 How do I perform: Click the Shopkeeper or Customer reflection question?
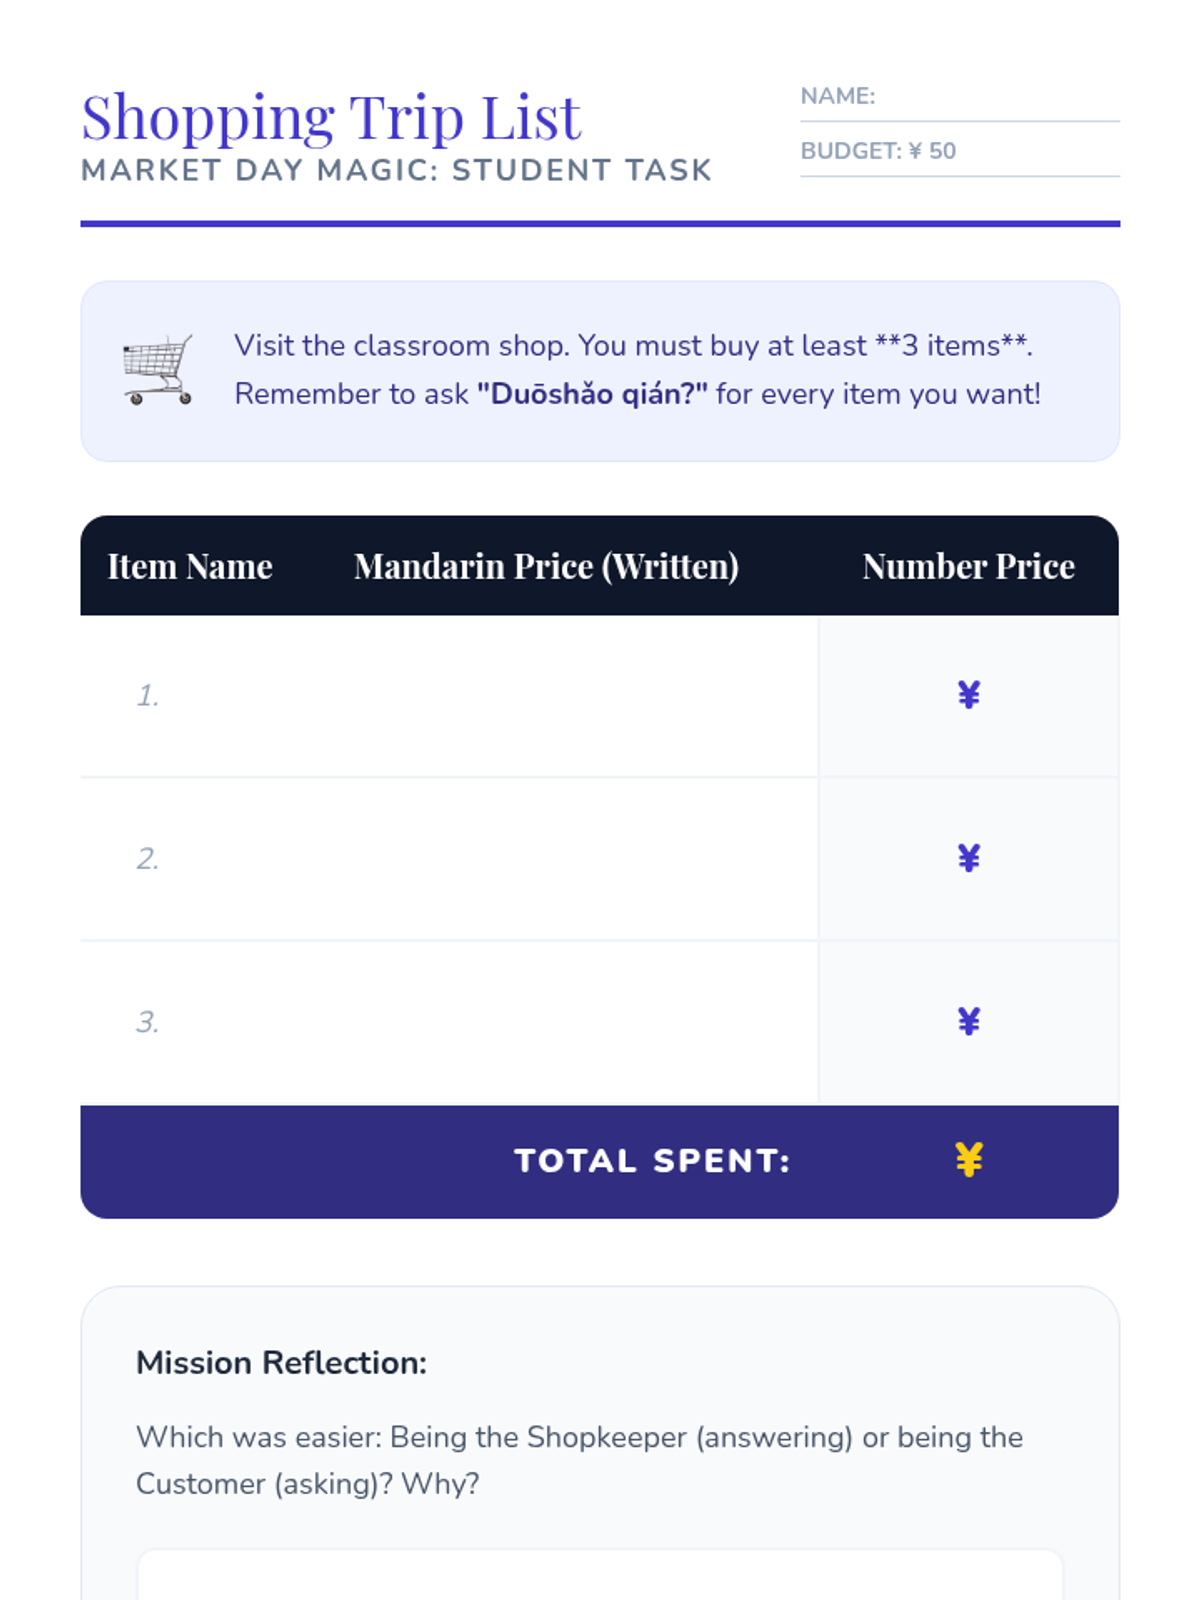(x=579, y=1460)
